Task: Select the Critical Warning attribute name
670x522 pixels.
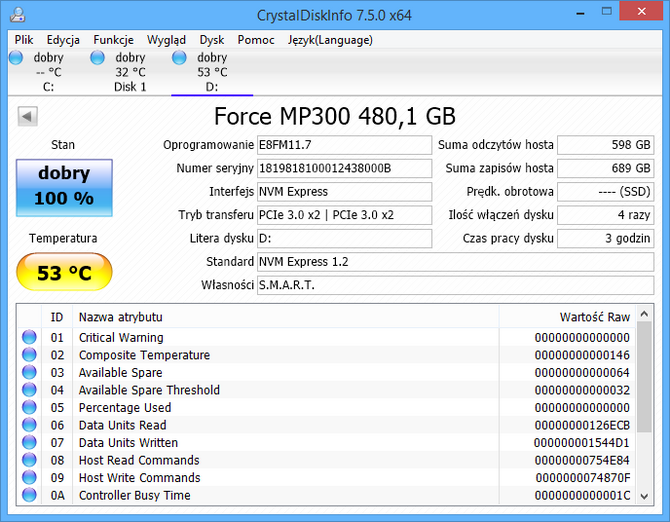Action: click(x=121, y=337)
